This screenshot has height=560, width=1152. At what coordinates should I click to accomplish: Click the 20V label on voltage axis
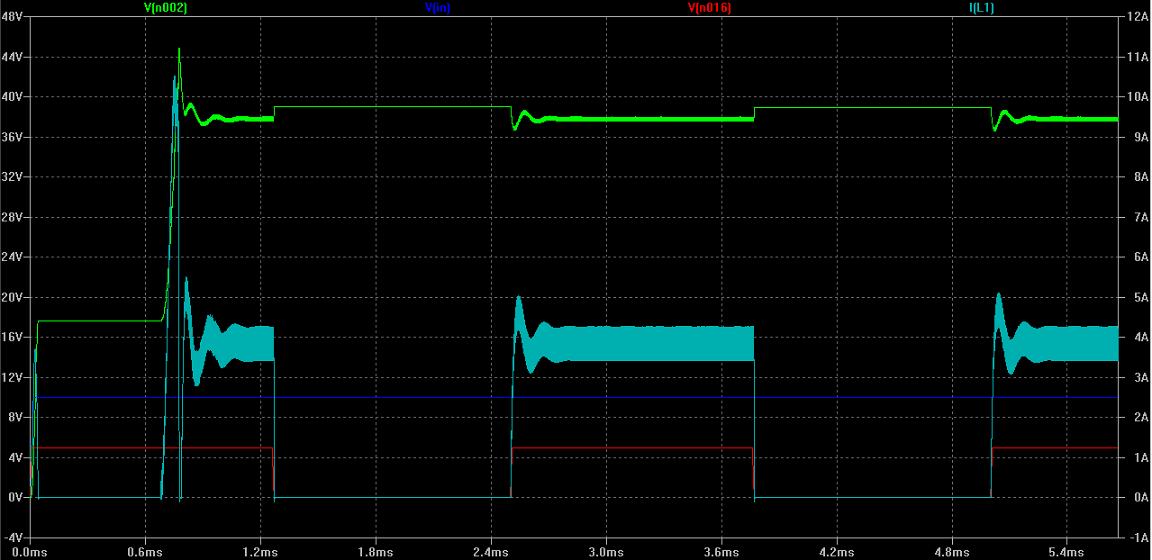[12, 297]
